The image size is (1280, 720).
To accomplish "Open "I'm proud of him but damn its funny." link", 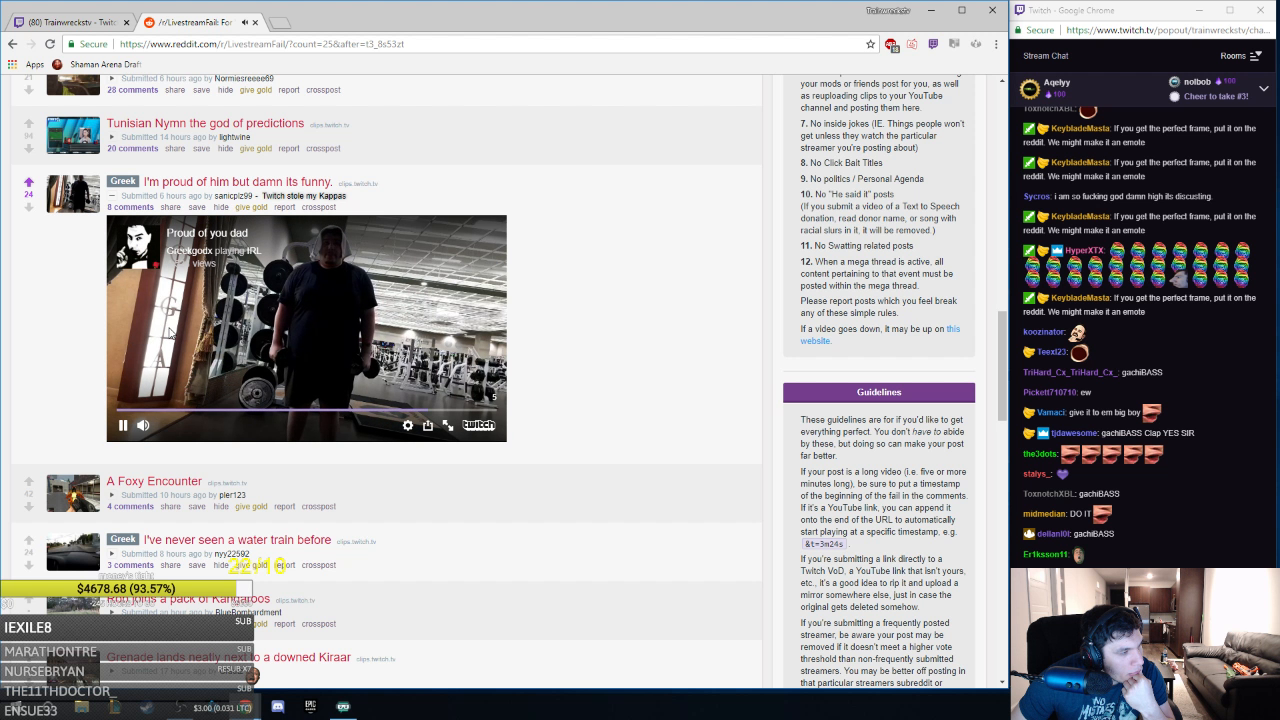I will 238,182.
